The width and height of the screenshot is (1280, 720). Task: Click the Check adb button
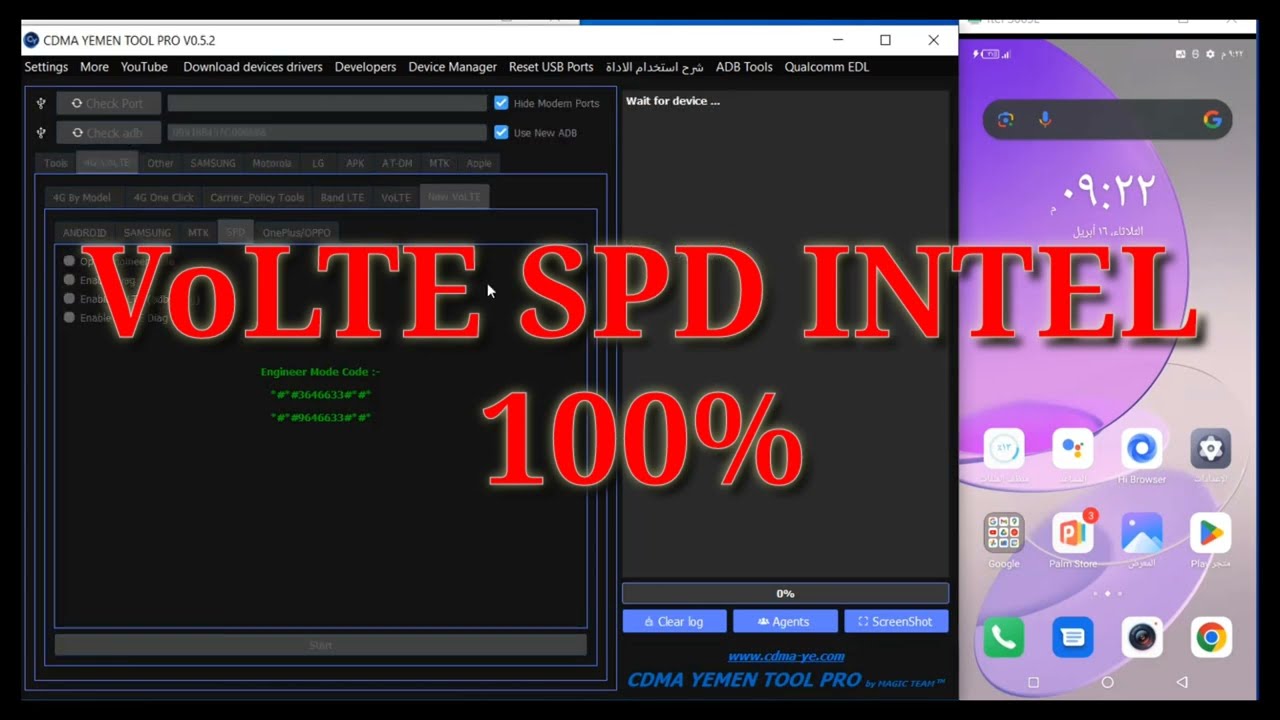(108, 132)
